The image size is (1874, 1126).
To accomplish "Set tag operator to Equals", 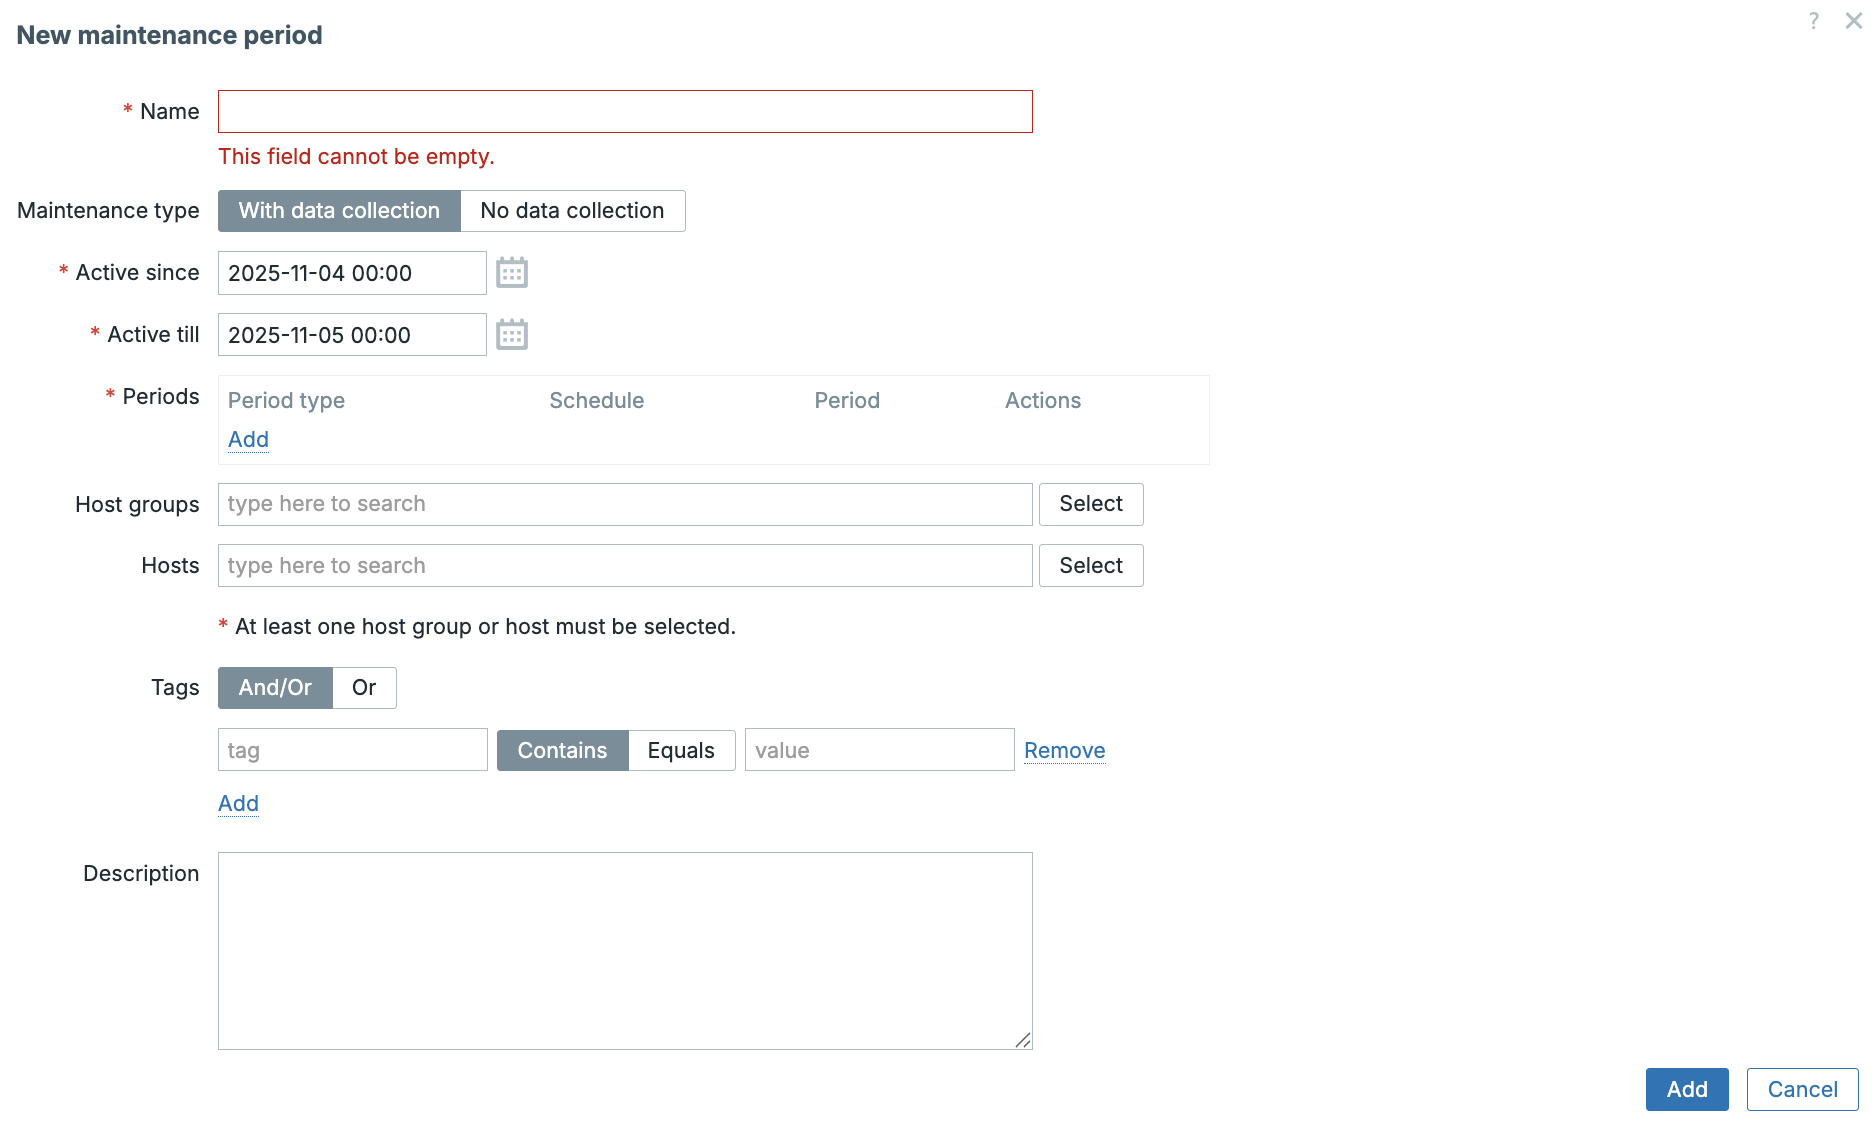I will click(x=681, y=750).
